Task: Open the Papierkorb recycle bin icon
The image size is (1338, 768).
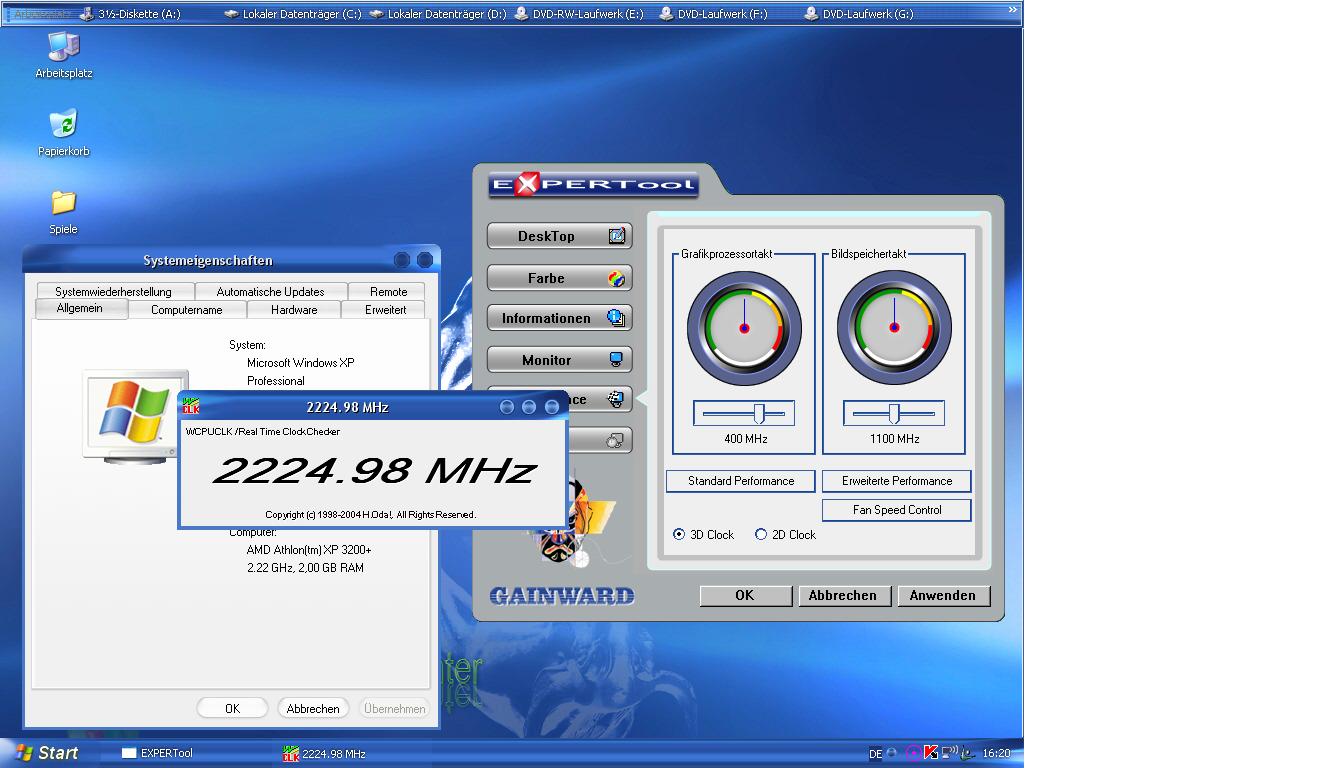Action: tap(64, 134)
